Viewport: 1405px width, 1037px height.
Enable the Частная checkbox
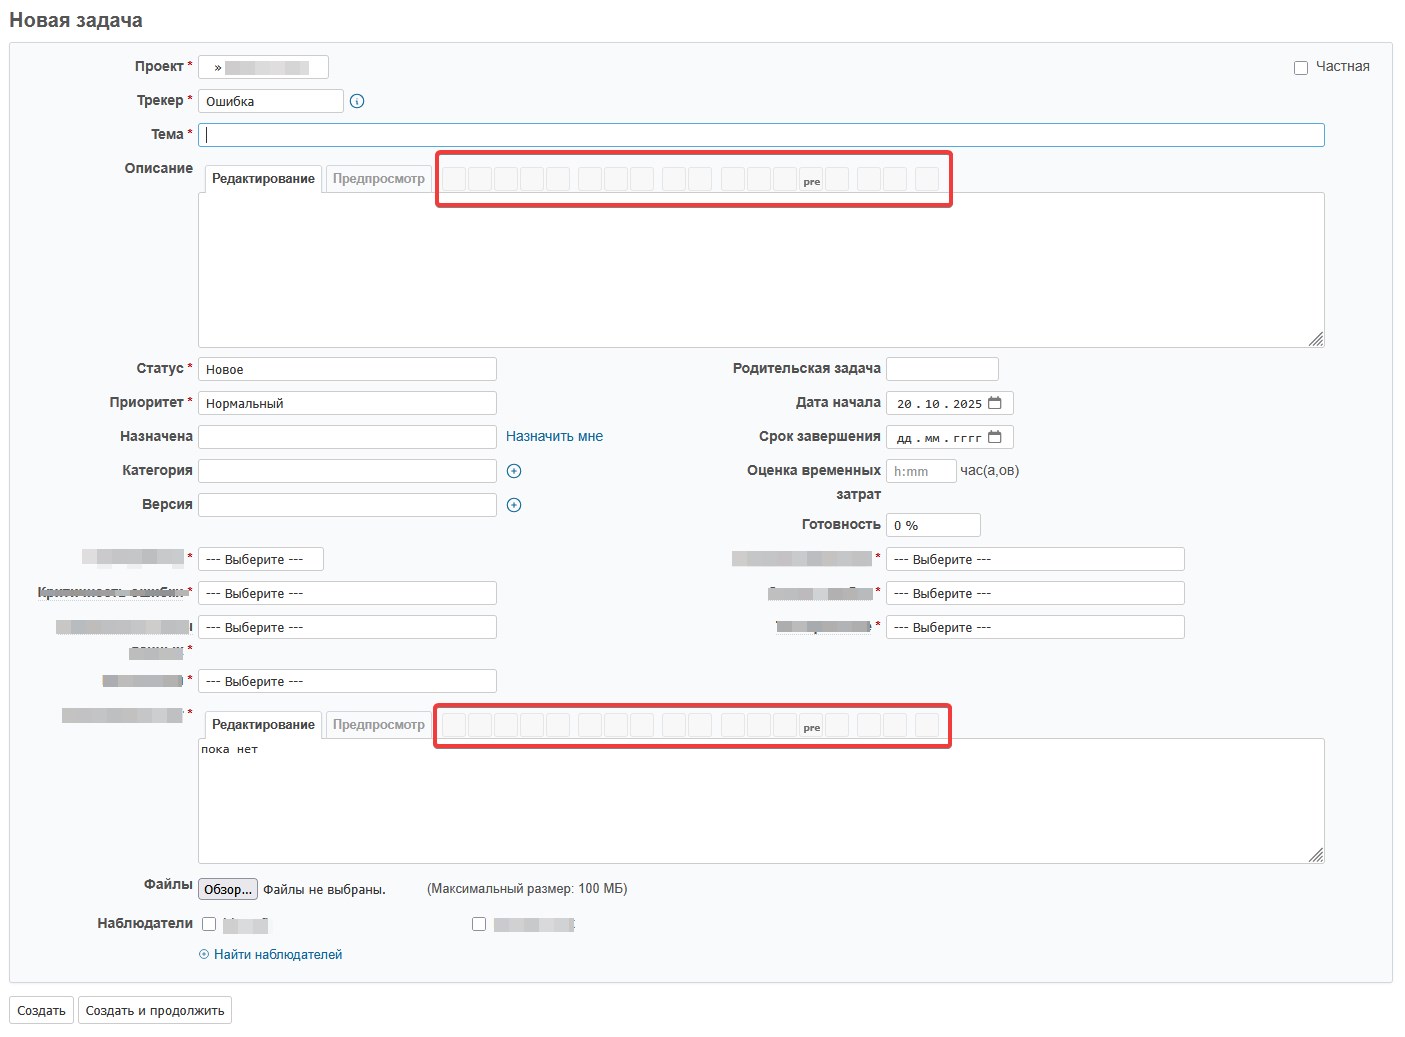pos(1301,68)
